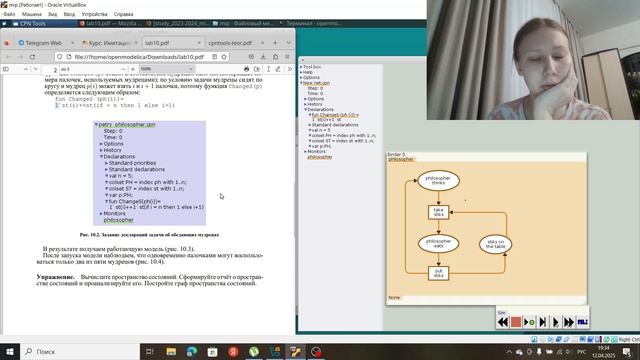The height and width of the screenshot is (360, 640).
Task: Go to previous PDF page arrow
Action: [x=26, y=69]
